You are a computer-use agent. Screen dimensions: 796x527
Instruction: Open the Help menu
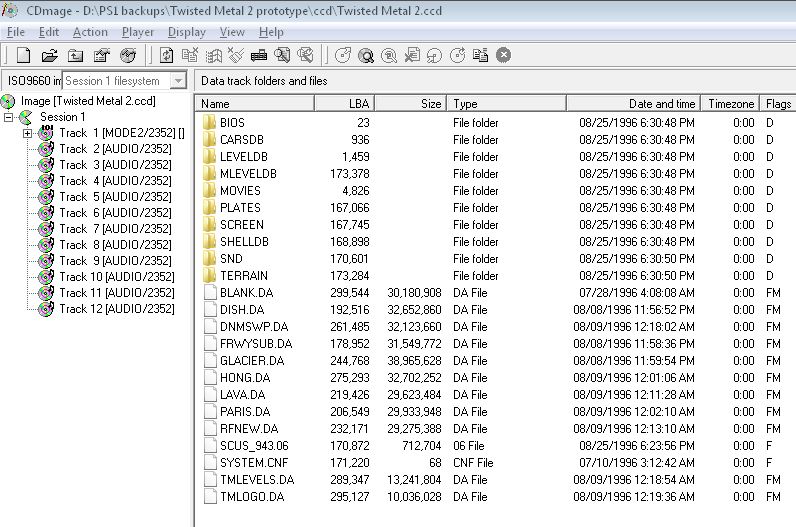pyautogui.click(x=271, y=32)
